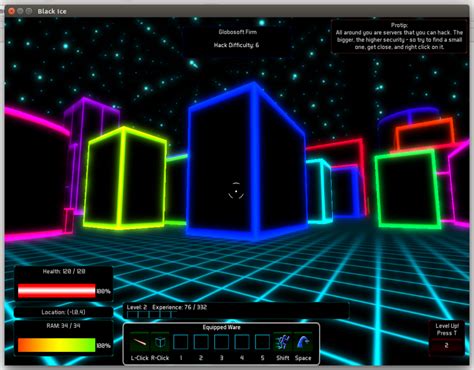Click the Shift sprint ability icon
This screenshot has width=474, height=370.
pos(282,342)
